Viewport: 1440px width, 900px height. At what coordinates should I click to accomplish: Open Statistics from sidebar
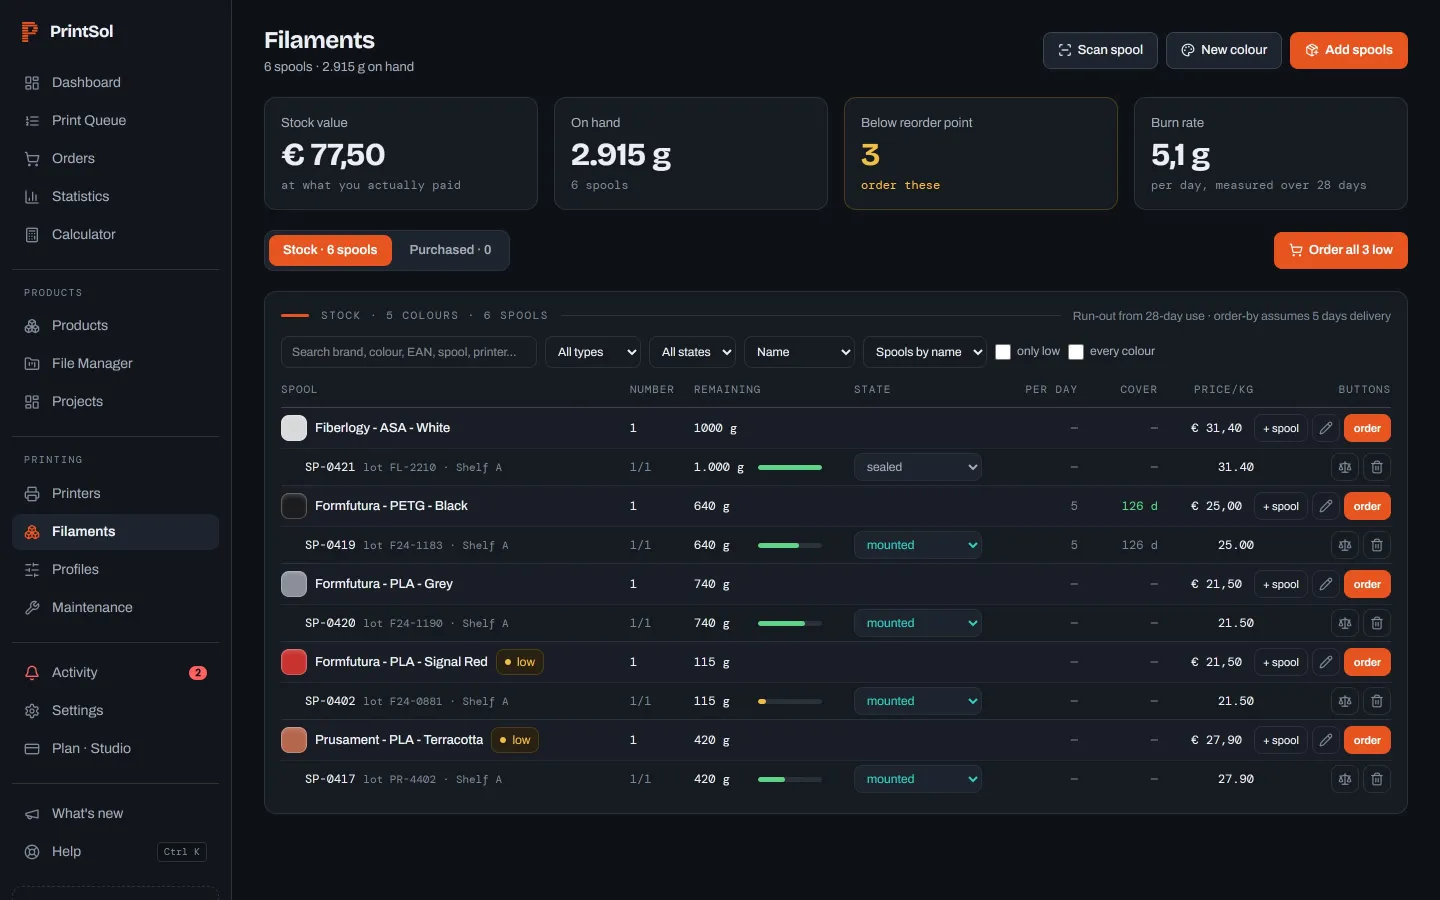pos(115,196)
